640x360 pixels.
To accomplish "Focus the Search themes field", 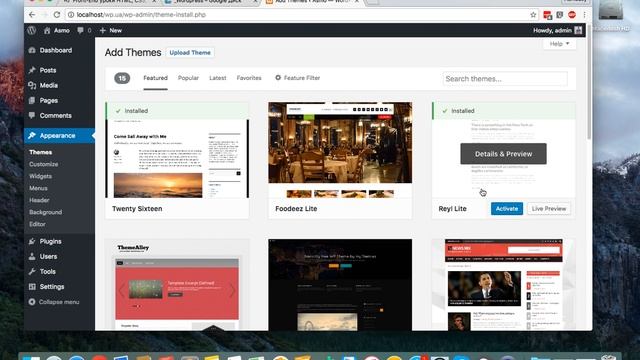I will point(505,79).
